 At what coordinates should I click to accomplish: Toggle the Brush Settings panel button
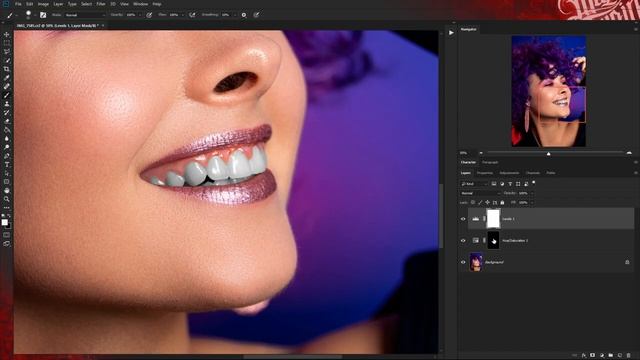pyautogui.click(x=43, y=15)
